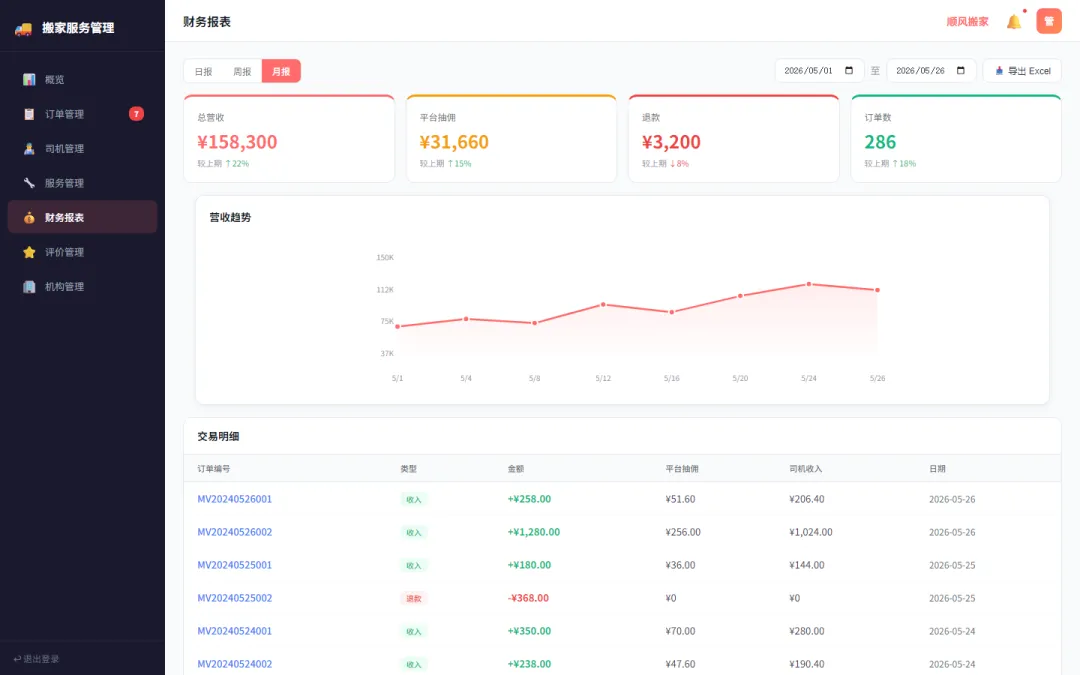Switch to the 周报 tab
1080x675 pixels.
click(x=242, y=71)
